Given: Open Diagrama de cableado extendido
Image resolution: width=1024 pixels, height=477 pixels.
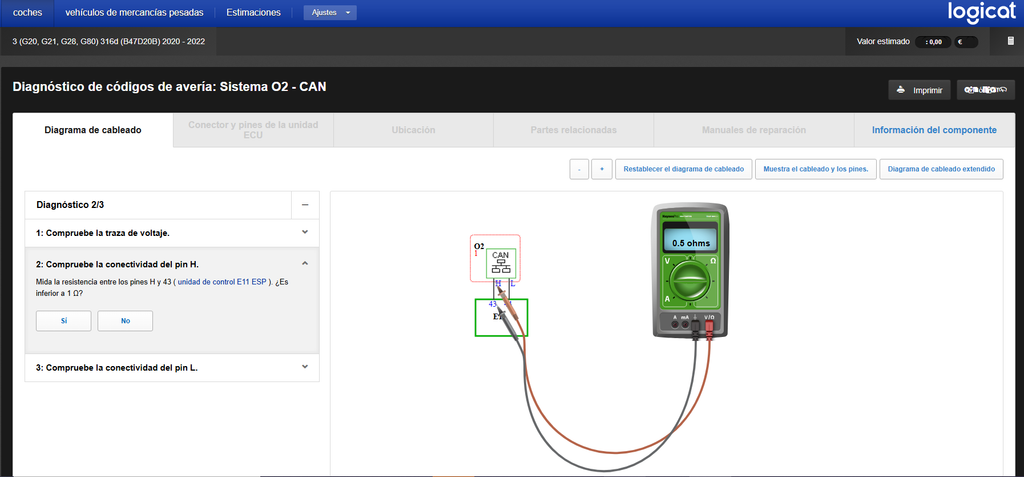Looking at the screenshot, I should (x=941, y=169).
